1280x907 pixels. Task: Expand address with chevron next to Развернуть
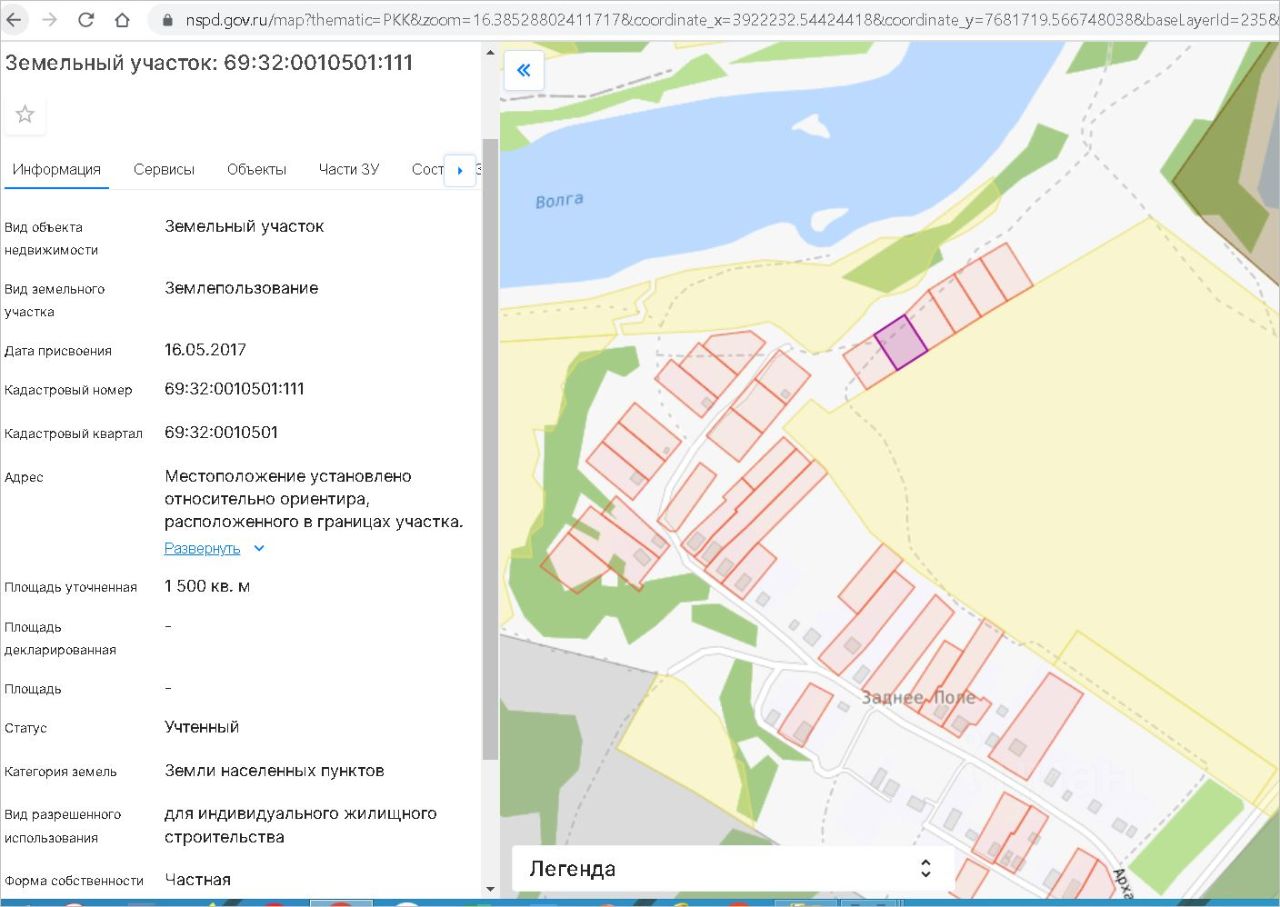point(259,548)
